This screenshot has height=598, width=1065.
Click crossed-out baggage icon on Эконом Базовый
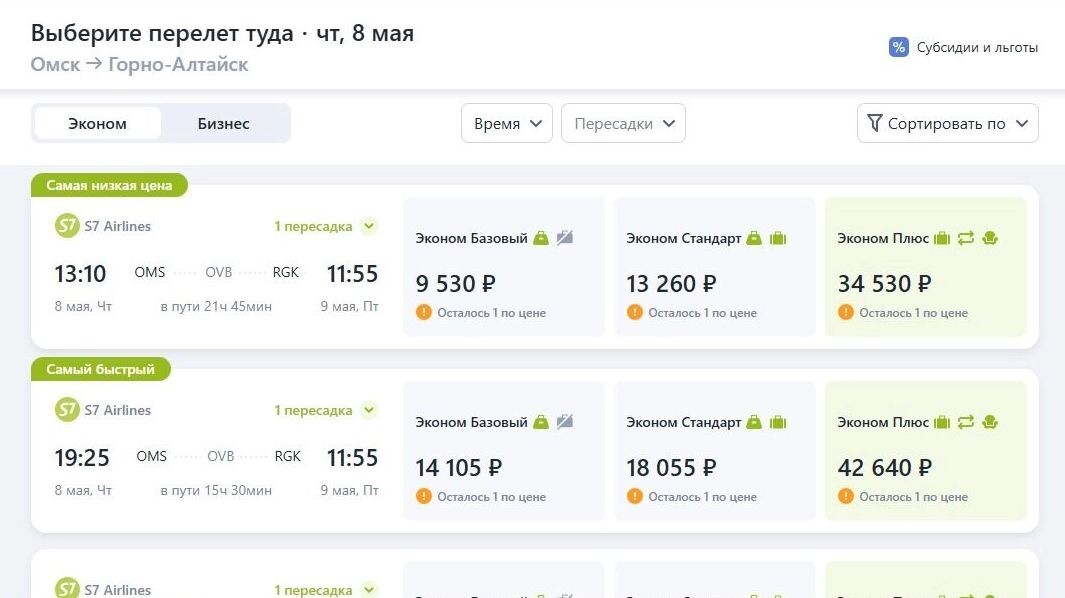point(565,238)
